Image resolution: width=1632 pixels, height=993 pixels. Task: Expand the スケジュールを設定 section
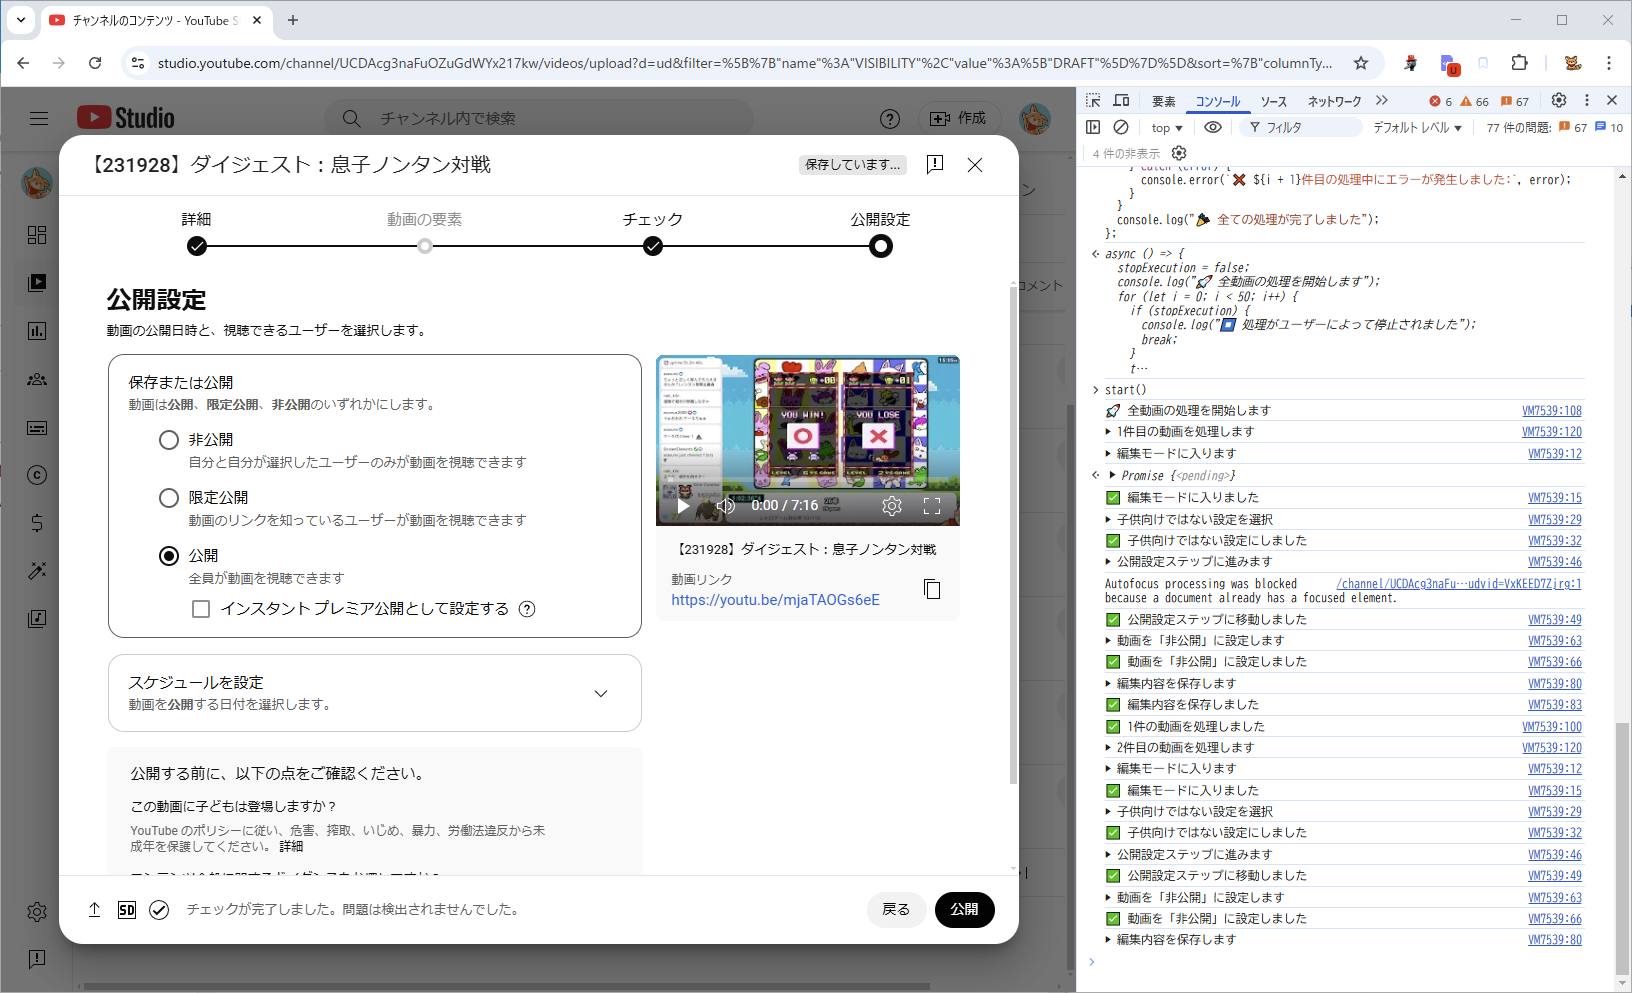[600, 692]
